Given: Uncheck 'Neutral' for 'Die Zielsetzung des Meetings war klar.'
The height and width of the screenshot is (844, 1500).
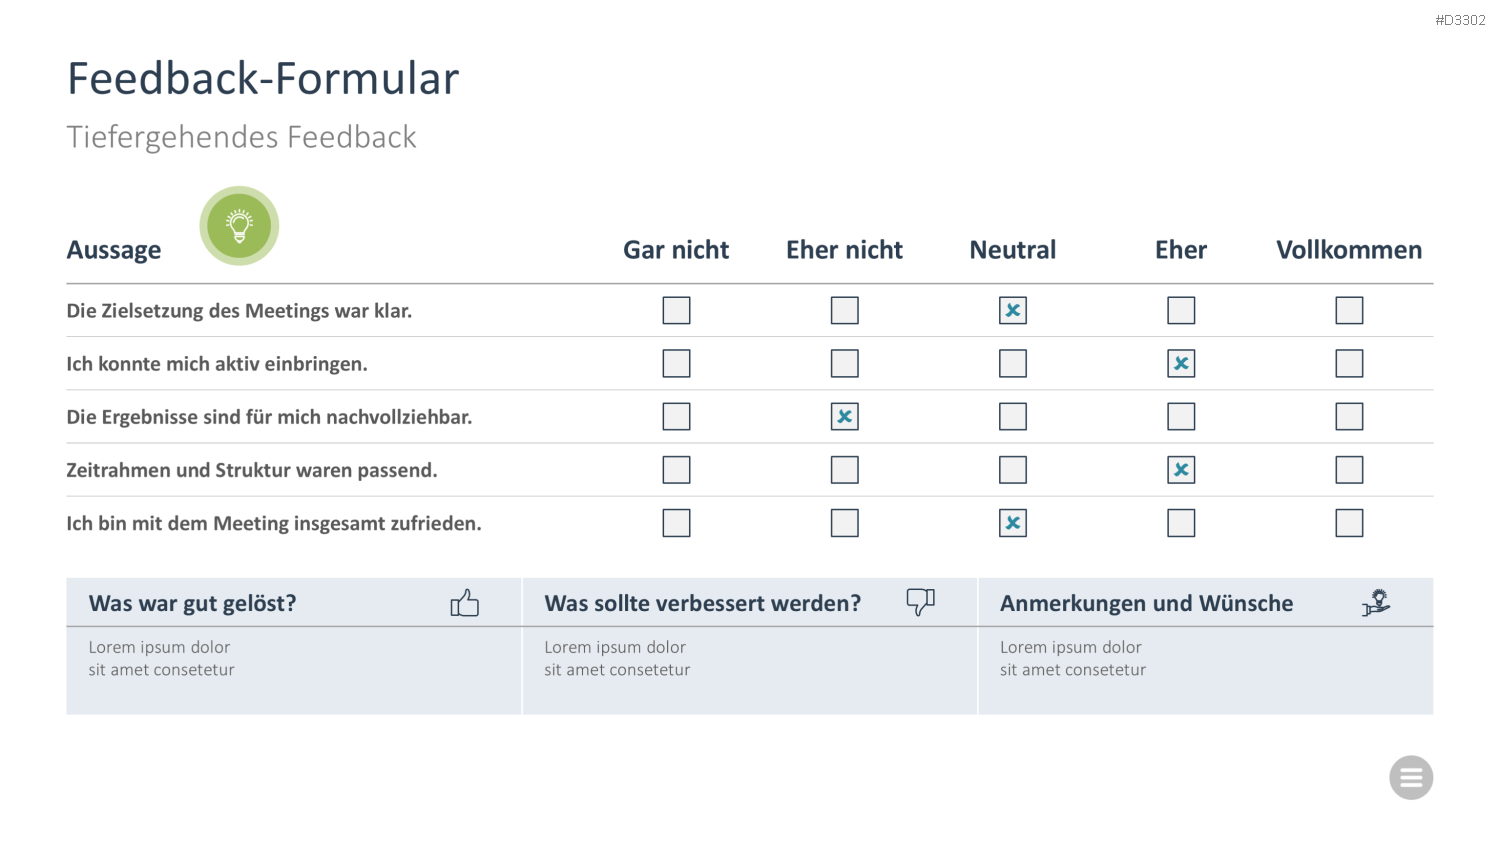Looking at the screenshot, I should [x=1013, y=311].
